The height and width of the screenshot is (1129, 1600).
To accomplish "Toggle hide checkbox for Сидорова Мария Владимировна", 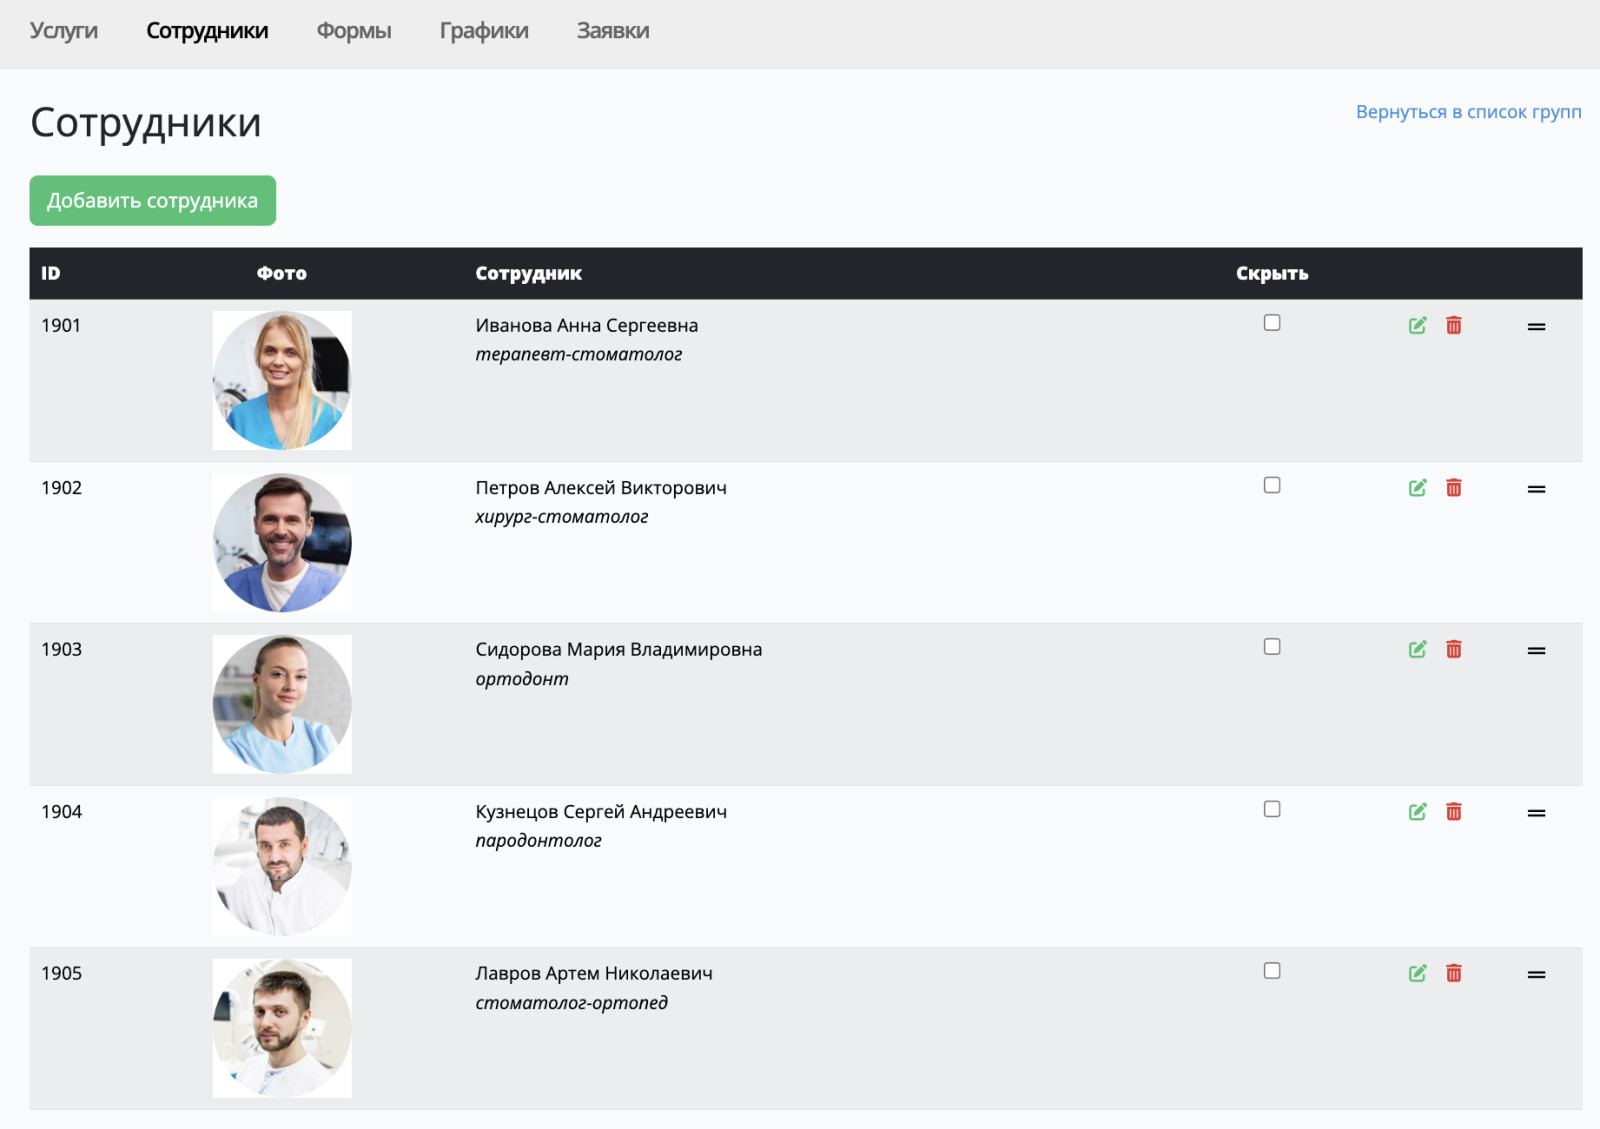I will click(x=1272, y=646).
